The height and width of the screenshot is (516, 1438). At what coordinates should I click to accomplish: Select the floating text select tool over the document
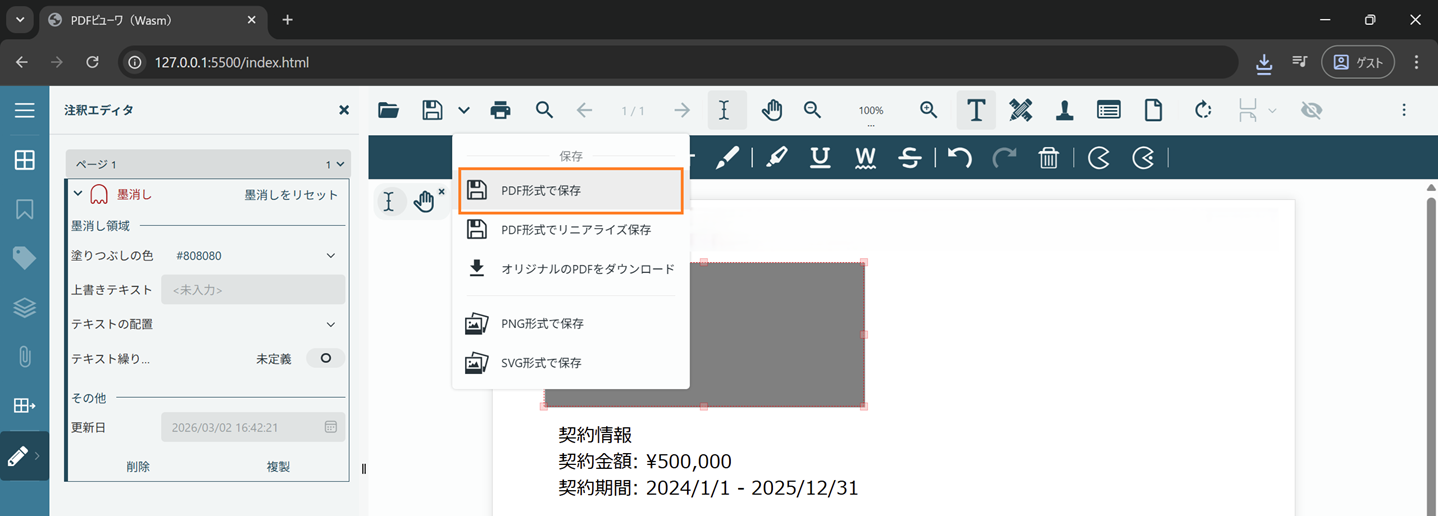pos(389,202)
